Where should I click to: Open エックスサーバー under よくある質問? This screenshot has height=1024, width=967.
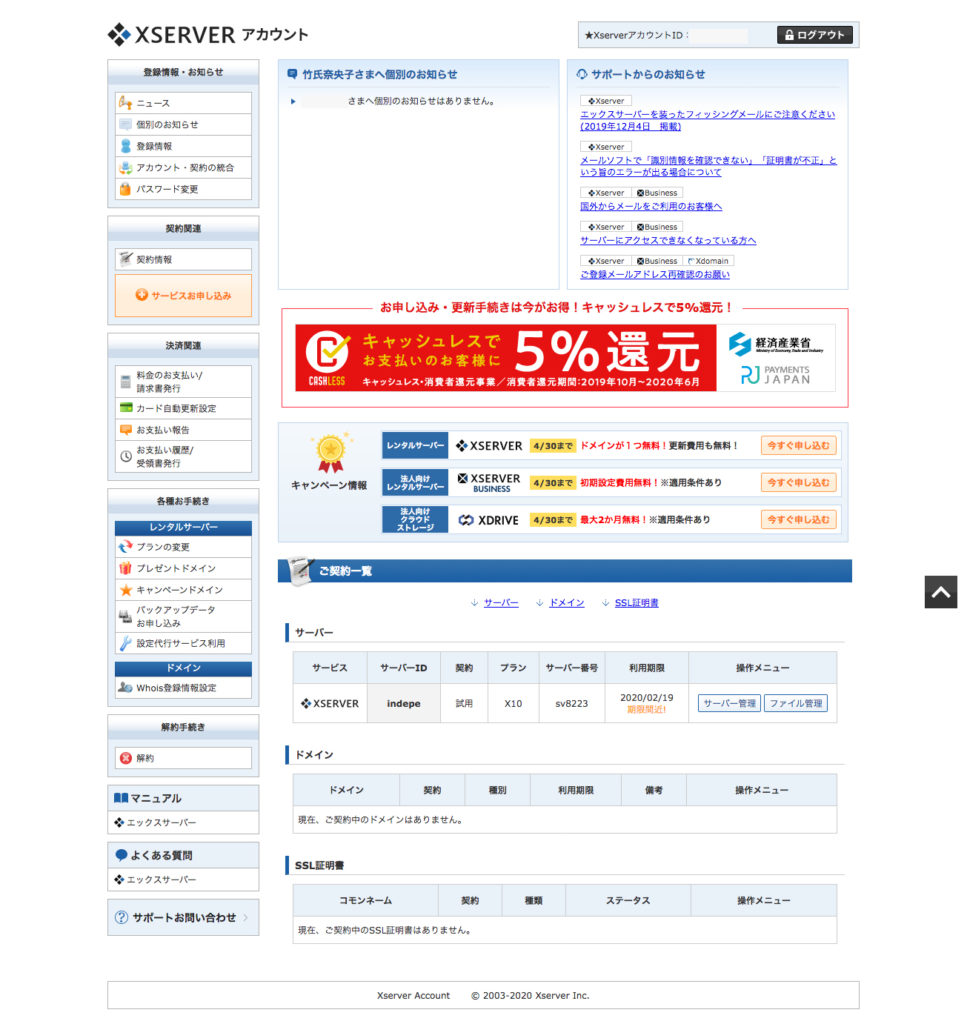(183, 879)
